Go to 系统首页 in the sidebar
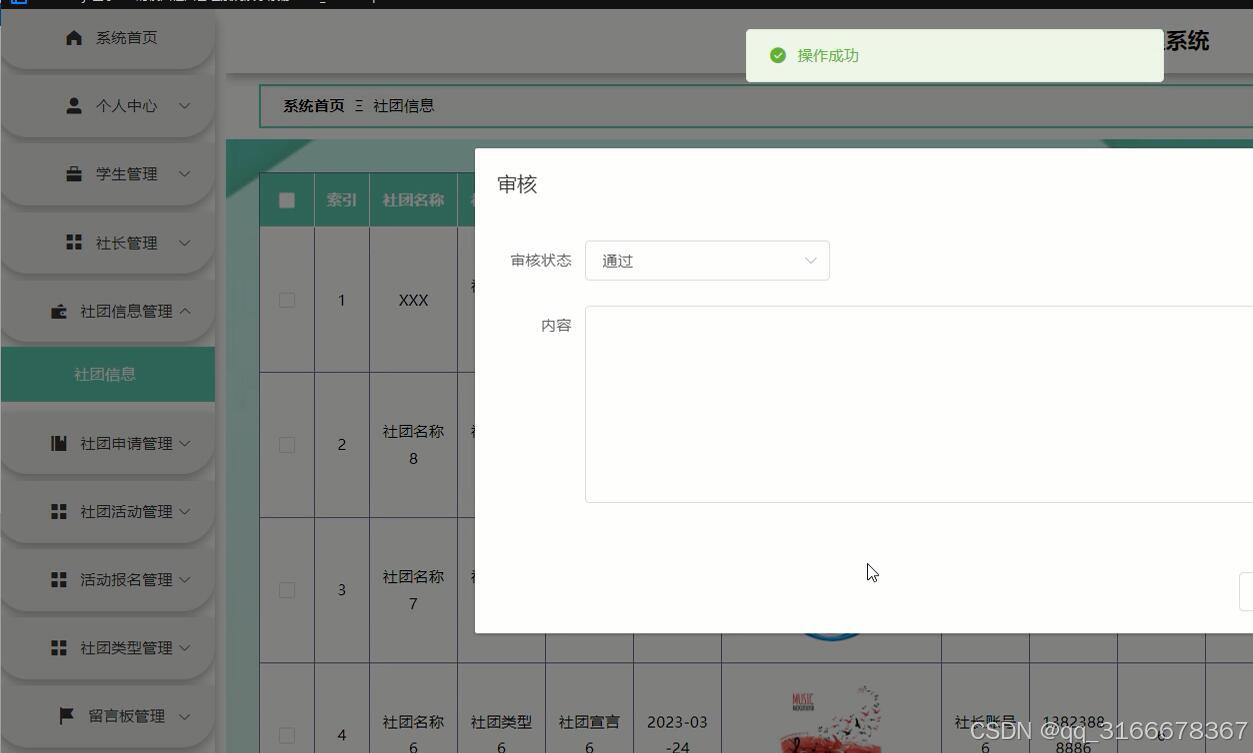The width and height of the screenshot is (1253, 753). point(108,38)
